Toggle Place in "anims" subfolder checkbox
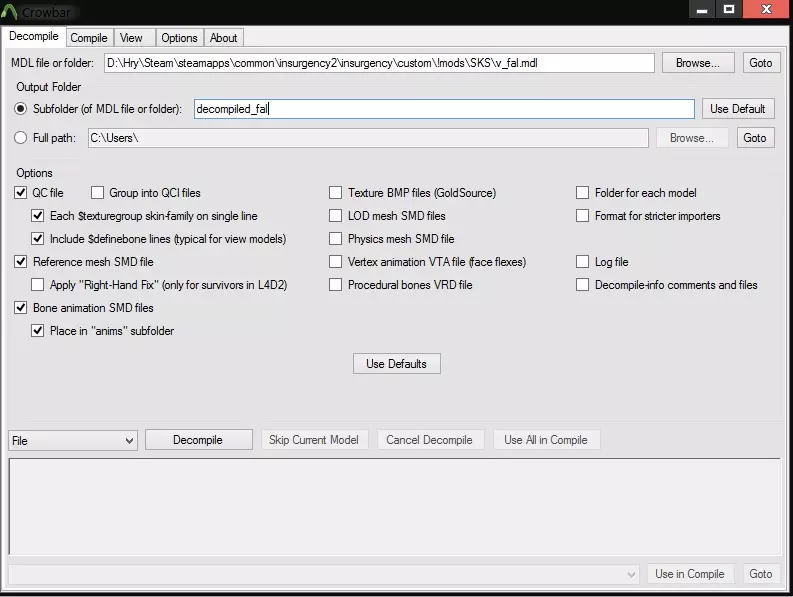The image size is (793, 597). coord(38,331)
